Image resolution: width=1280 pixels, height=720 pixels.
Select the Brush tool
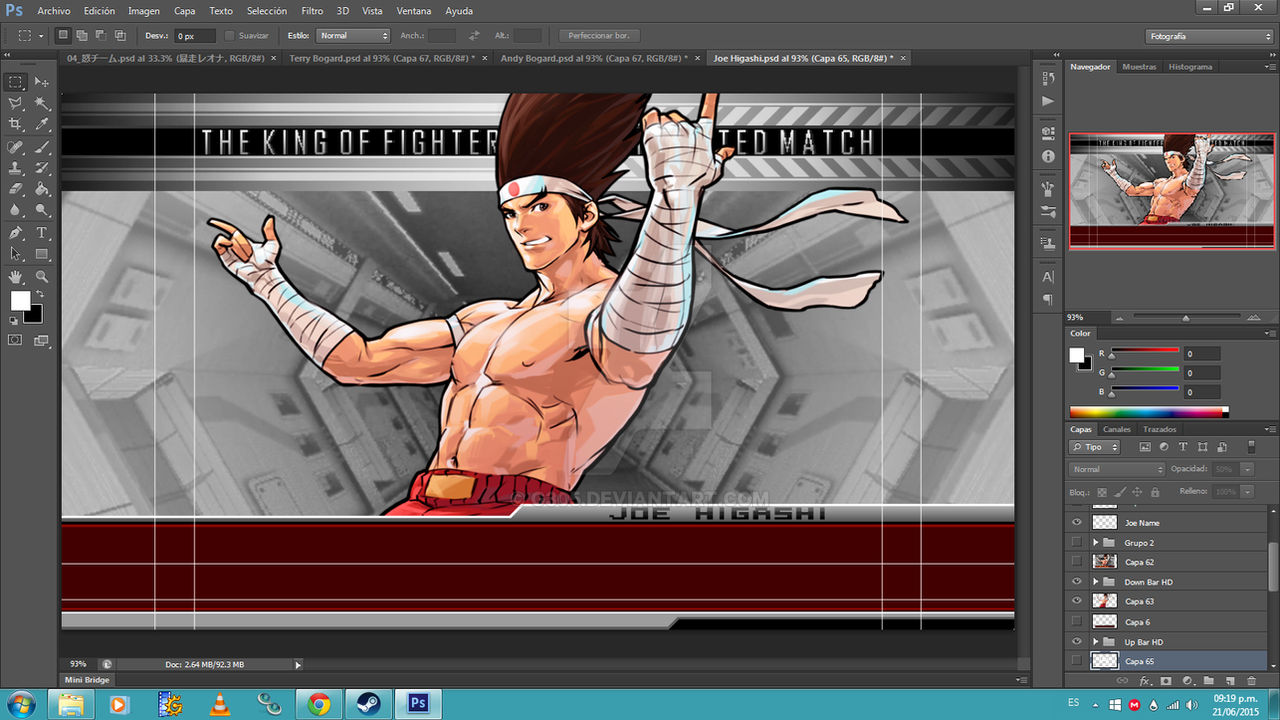click(42, 147)
